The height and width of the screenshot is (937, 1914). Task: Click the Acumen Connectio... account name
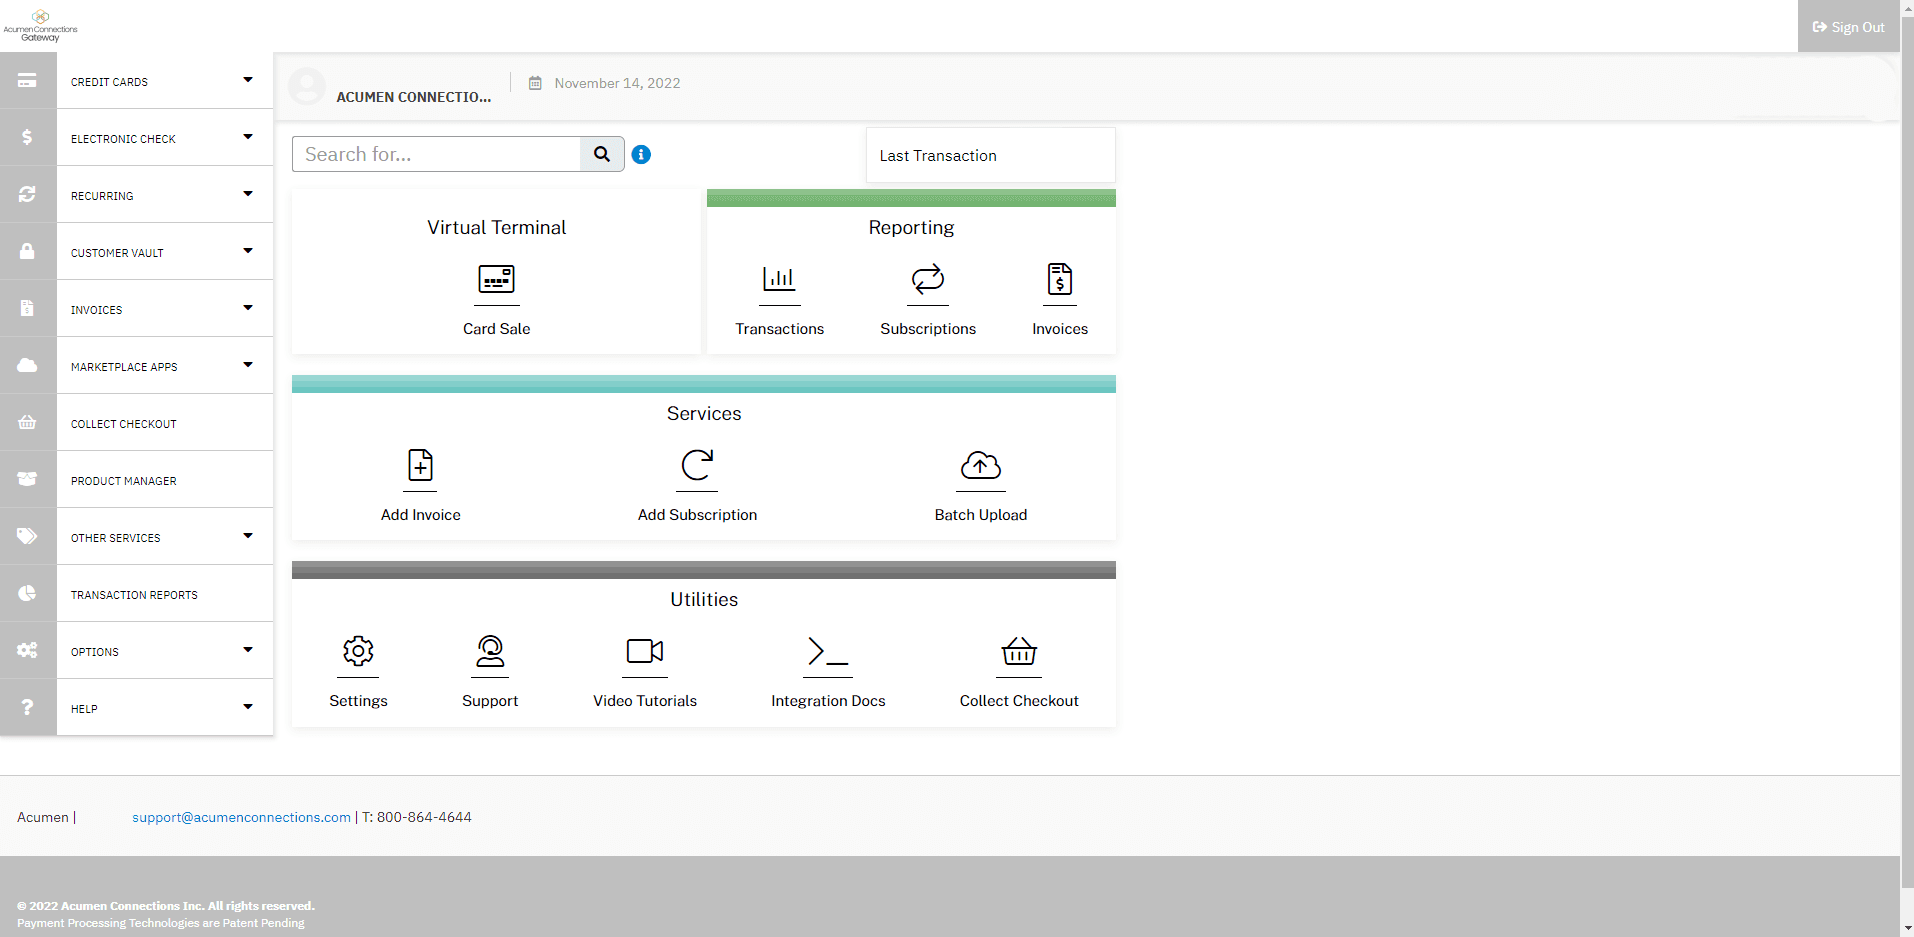[414, 97]
